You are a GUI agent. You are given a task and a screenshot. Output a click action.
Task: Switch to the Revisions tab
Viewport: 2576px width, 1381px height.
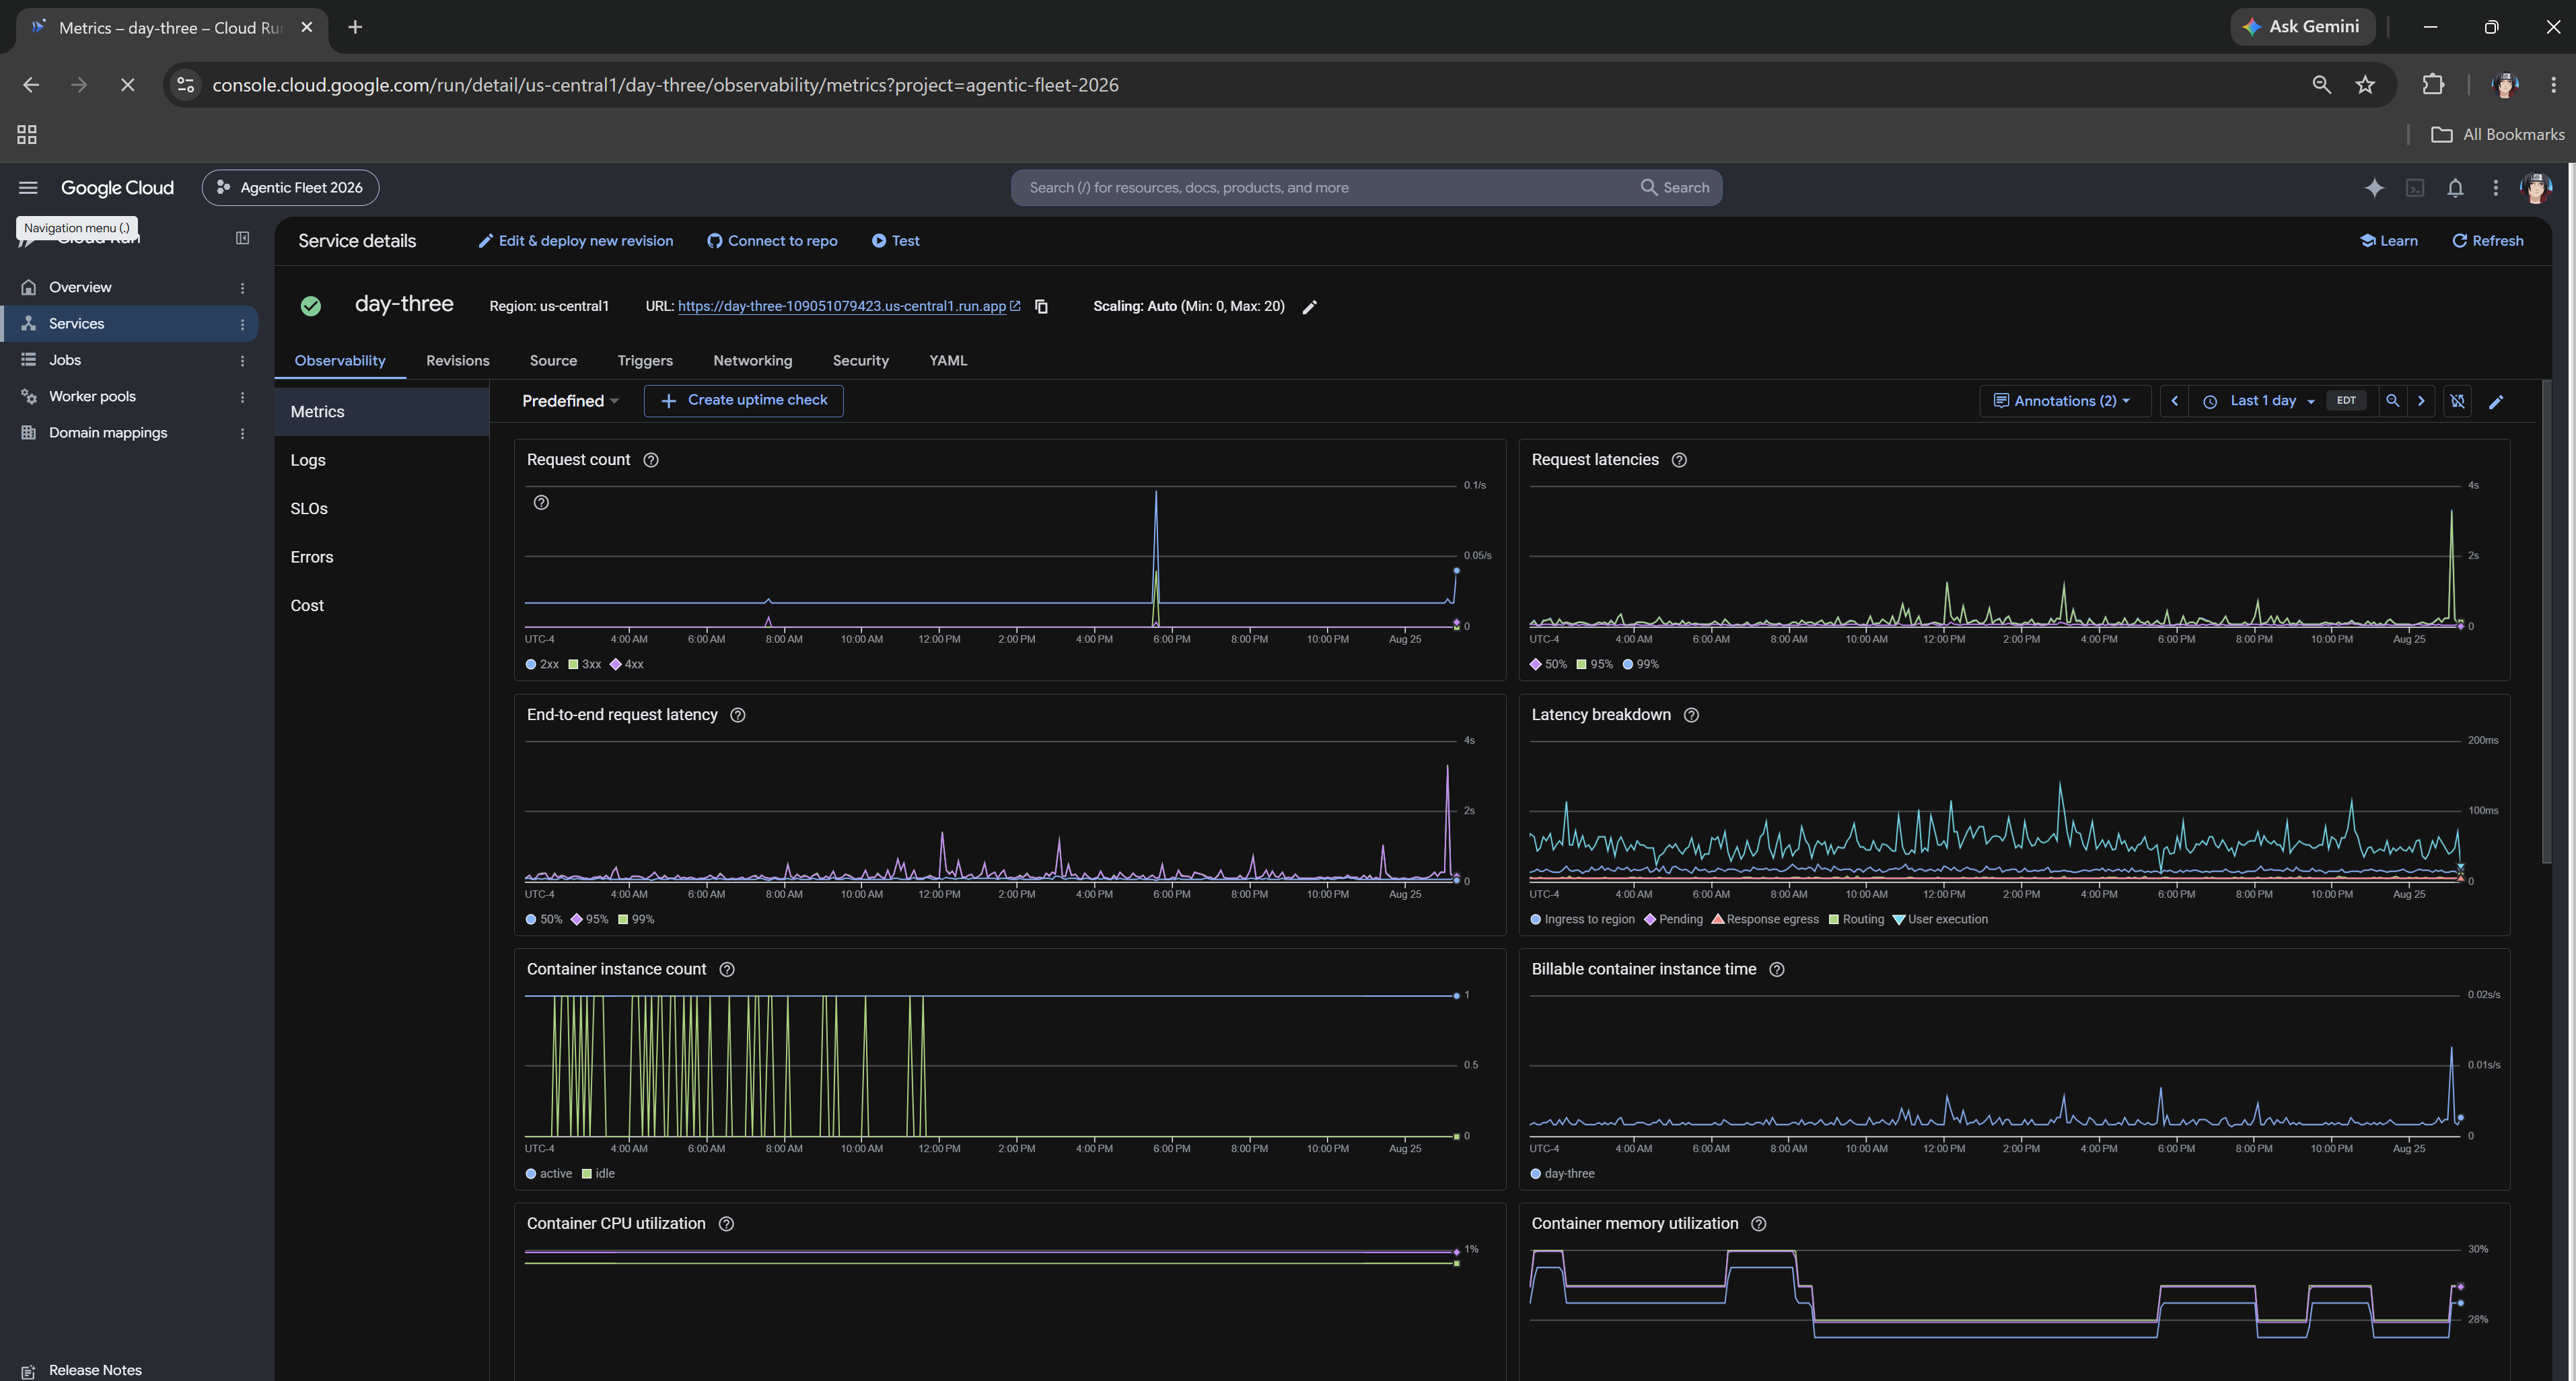click(x=457, y=361)
